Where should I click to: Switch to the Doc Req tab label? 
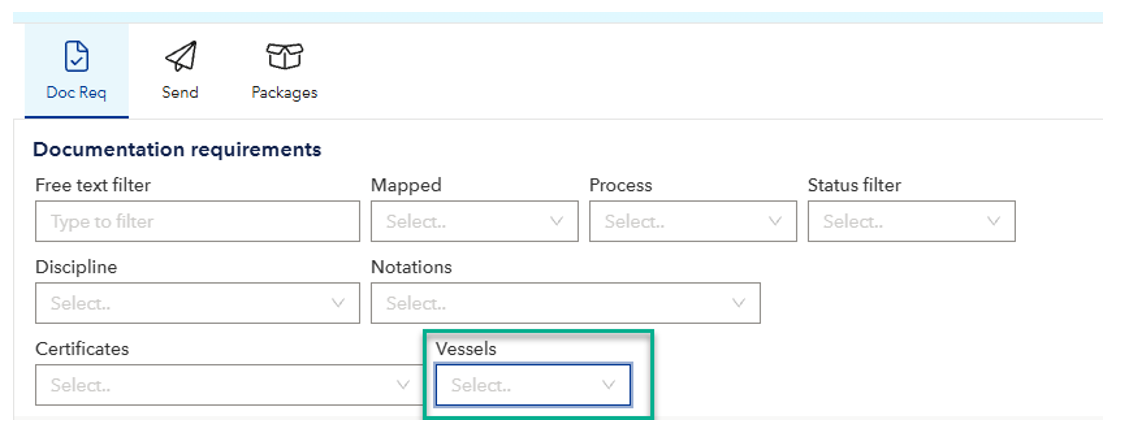click(76, 93)
